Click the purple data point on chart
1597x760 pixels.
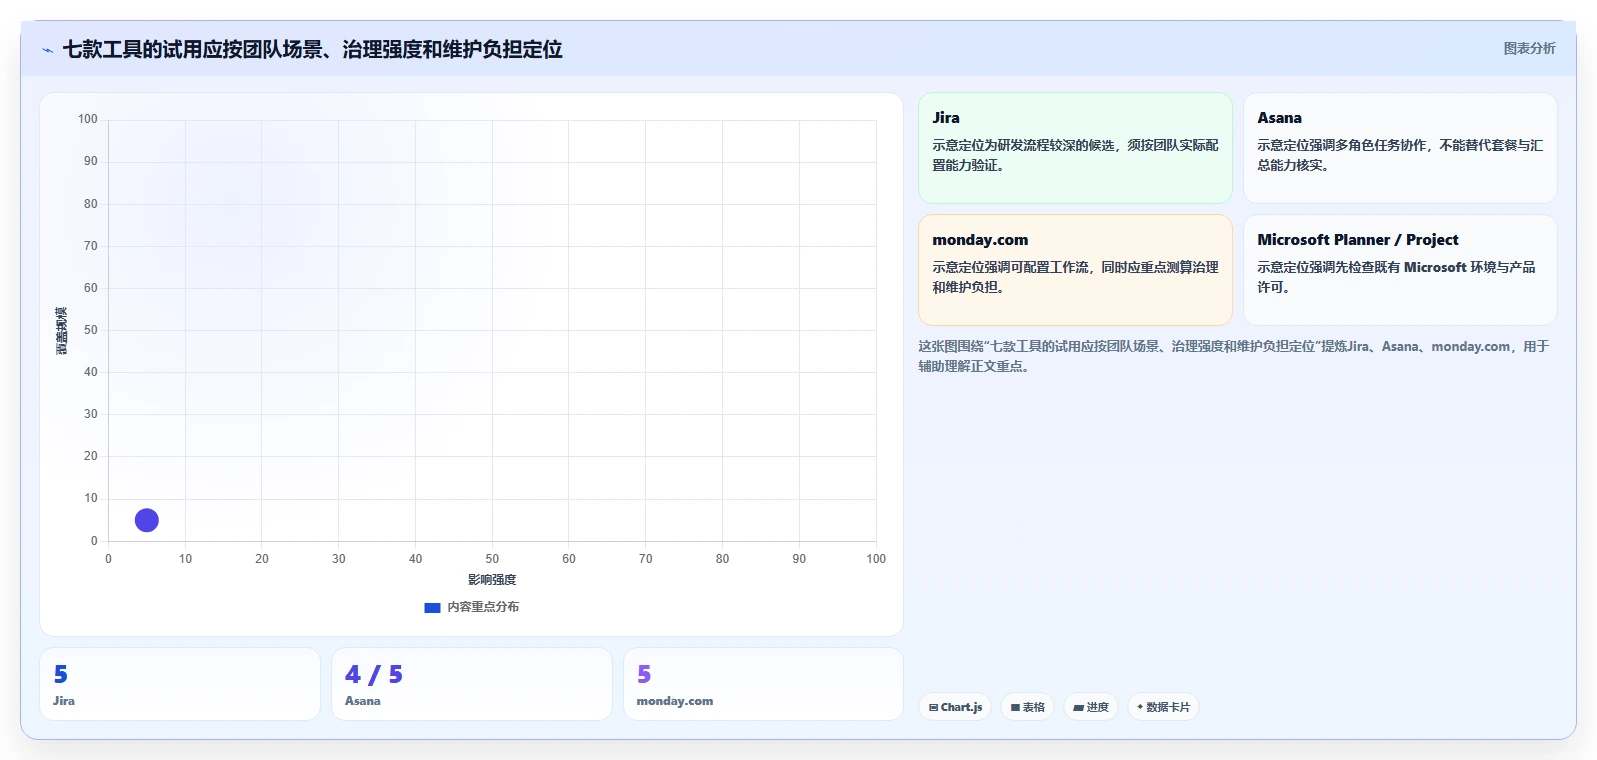[146, 520]
